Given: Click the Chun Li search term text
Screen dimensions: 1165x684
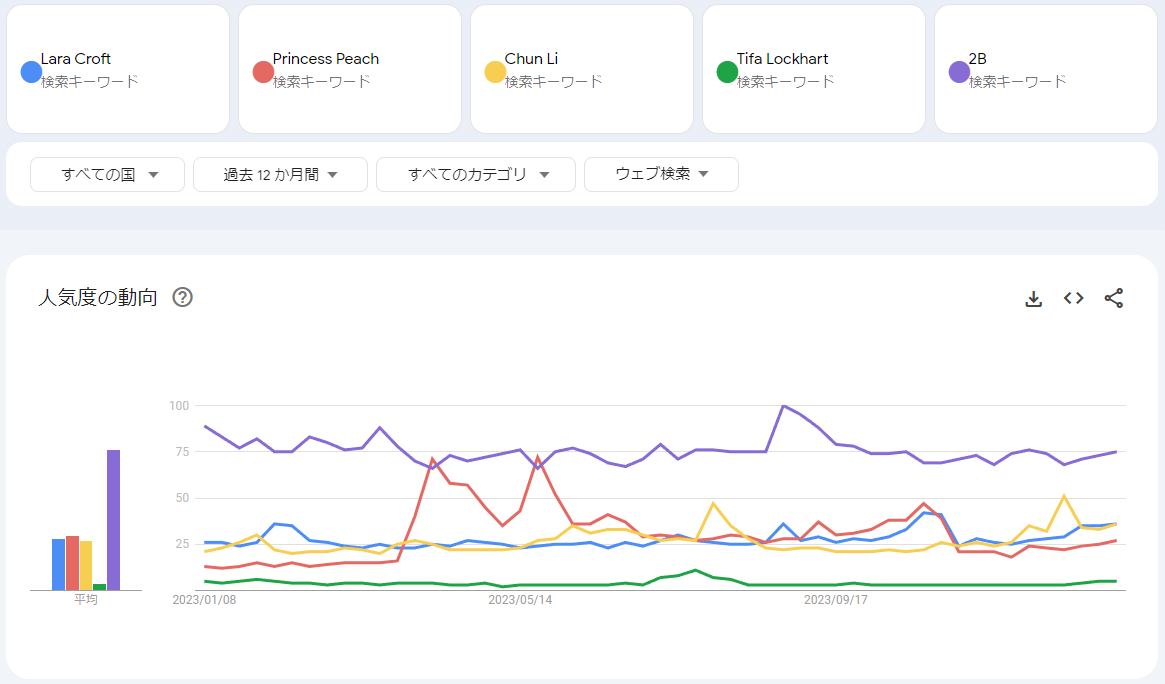Looking at the screenshot, I should (531, 59).
